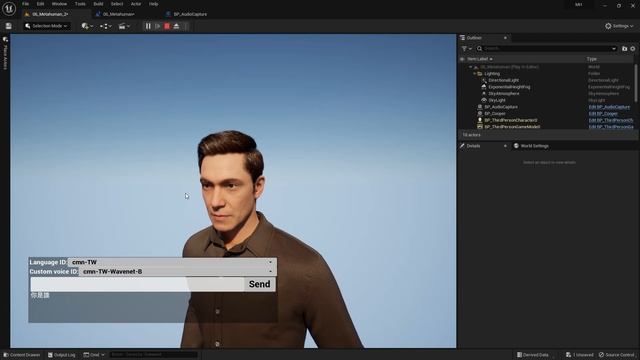This screenshot has width=640, height=360.
Task: Expand the Outliner search history arrow
Action: click(x=614, y=49)
